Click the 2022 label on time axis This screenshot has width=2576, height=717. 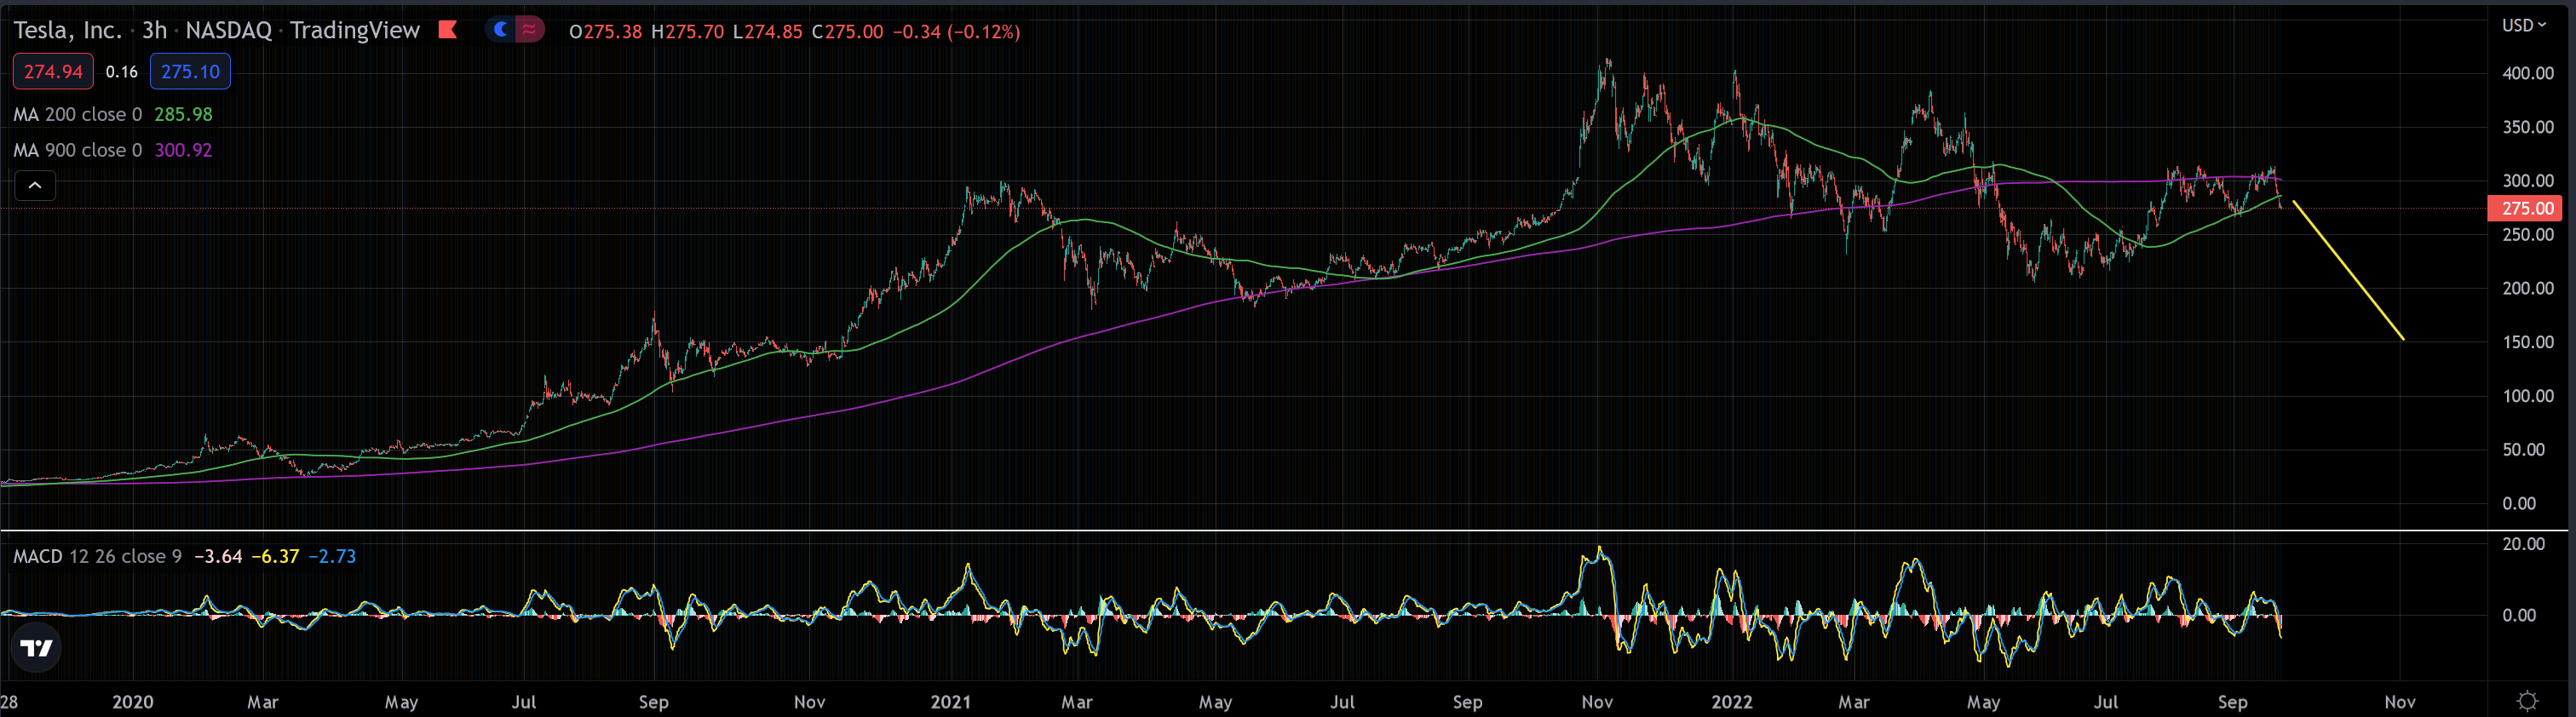coord(1732,702)
